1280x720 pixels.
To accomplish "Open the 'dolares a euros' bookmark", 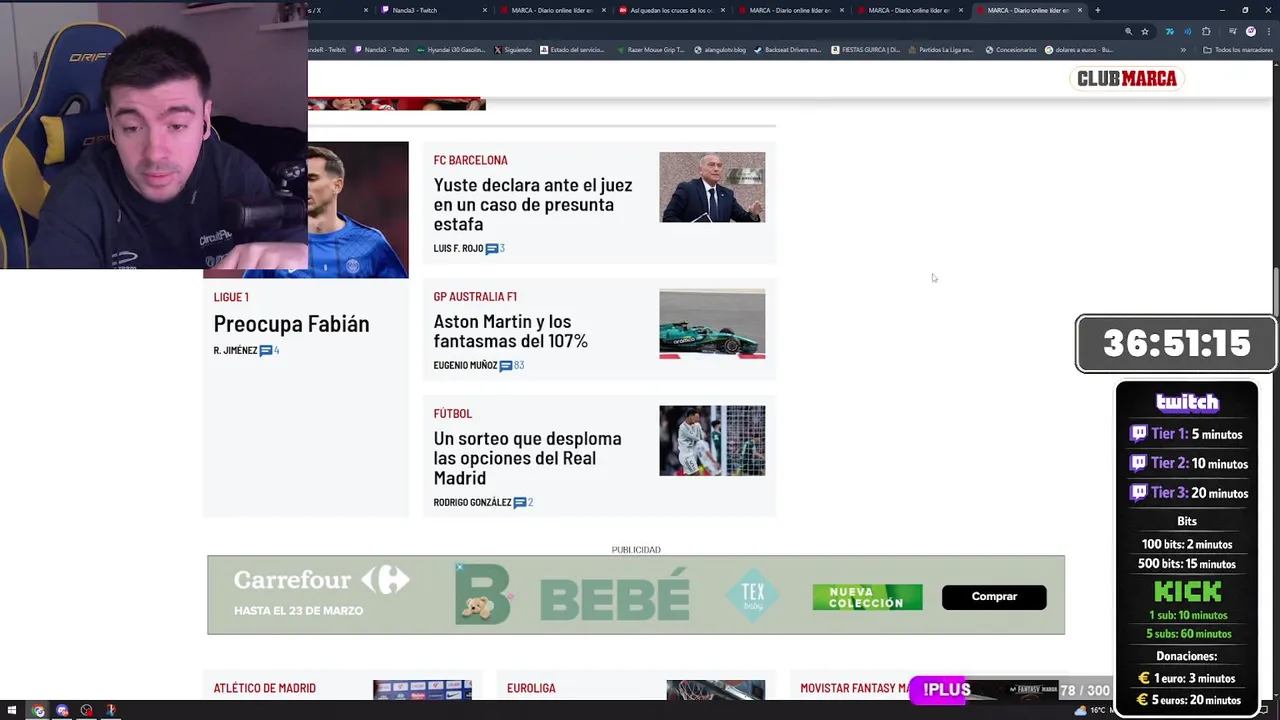I will 1079,49.
